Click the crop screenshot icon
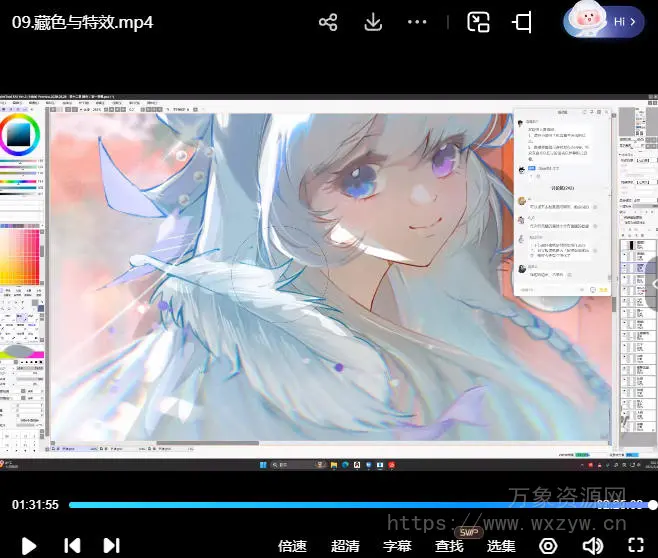Viewport: 658px width, 558px height. [x=522, y=22]
